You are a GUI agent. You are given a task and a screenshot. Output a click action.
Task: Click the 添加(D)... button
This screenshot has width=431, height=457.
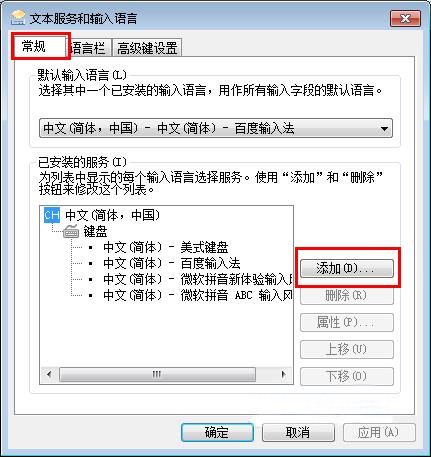347,269
